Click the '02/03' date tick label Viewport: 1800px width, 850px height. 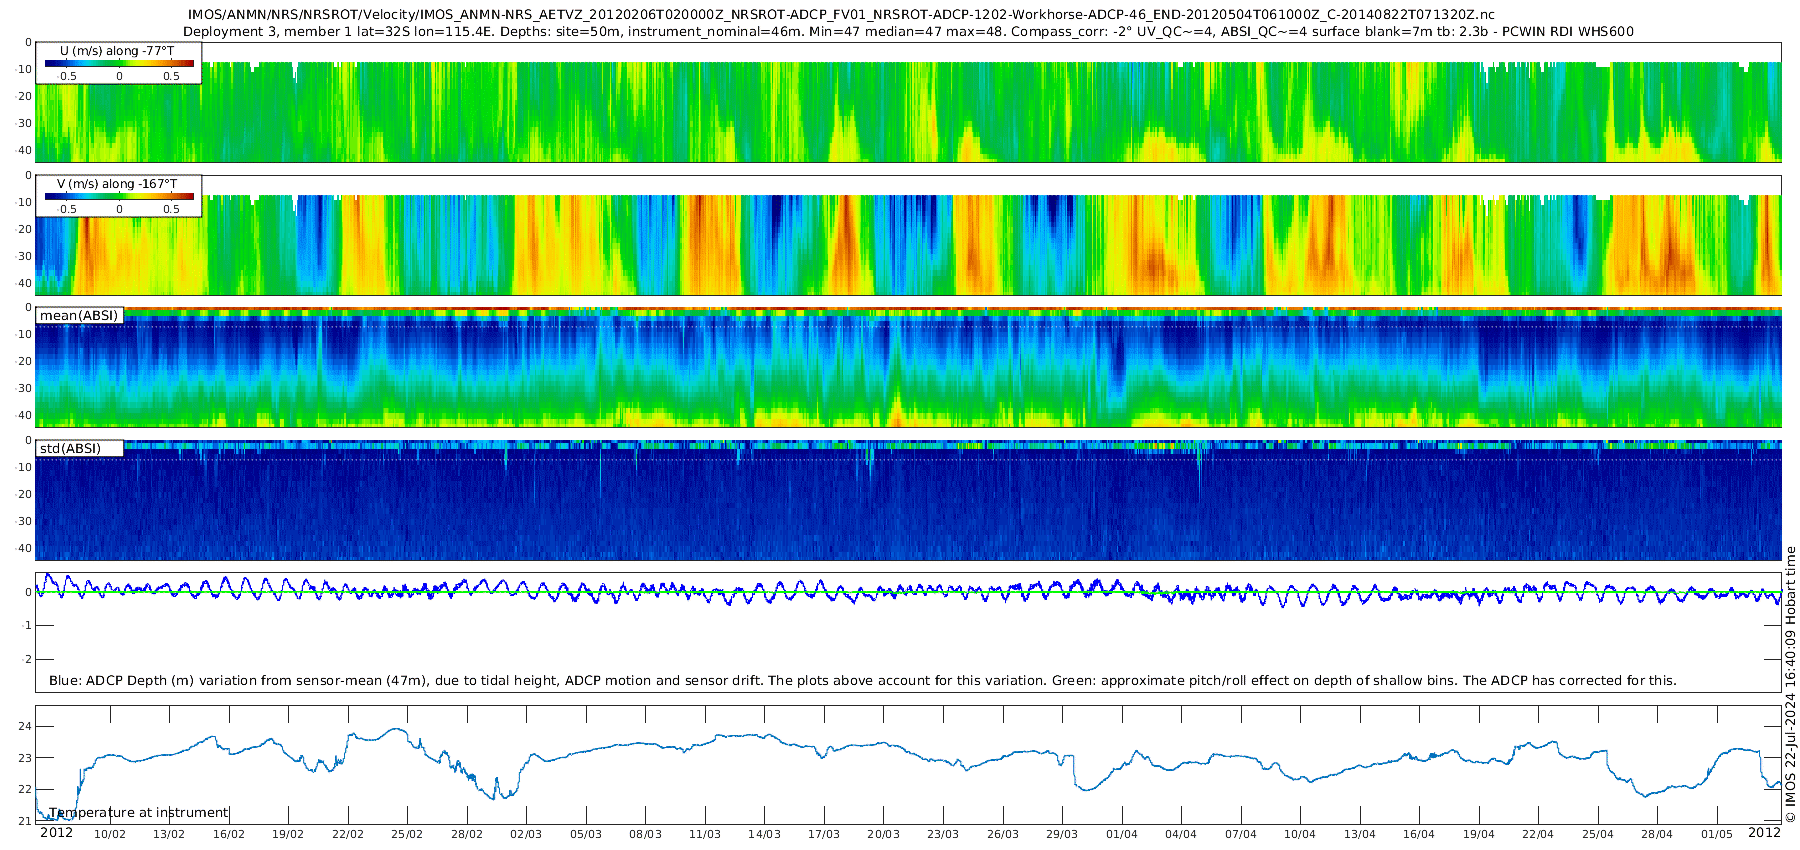(x=526, y=834)
